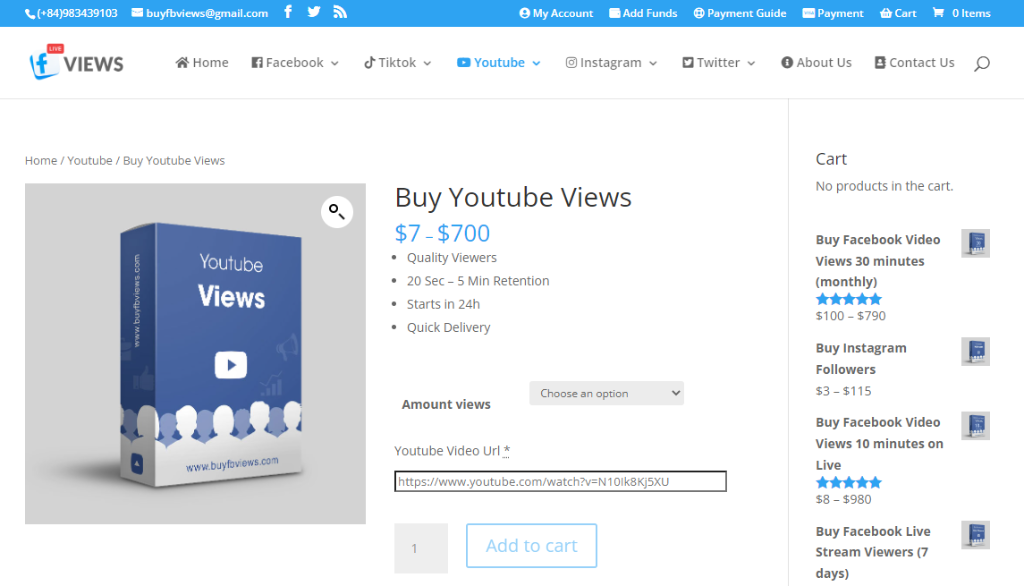Click the star rating under 30 minutes product
Image resolution: width=1024 pixels, height=586 pixels.
[848, 299]
